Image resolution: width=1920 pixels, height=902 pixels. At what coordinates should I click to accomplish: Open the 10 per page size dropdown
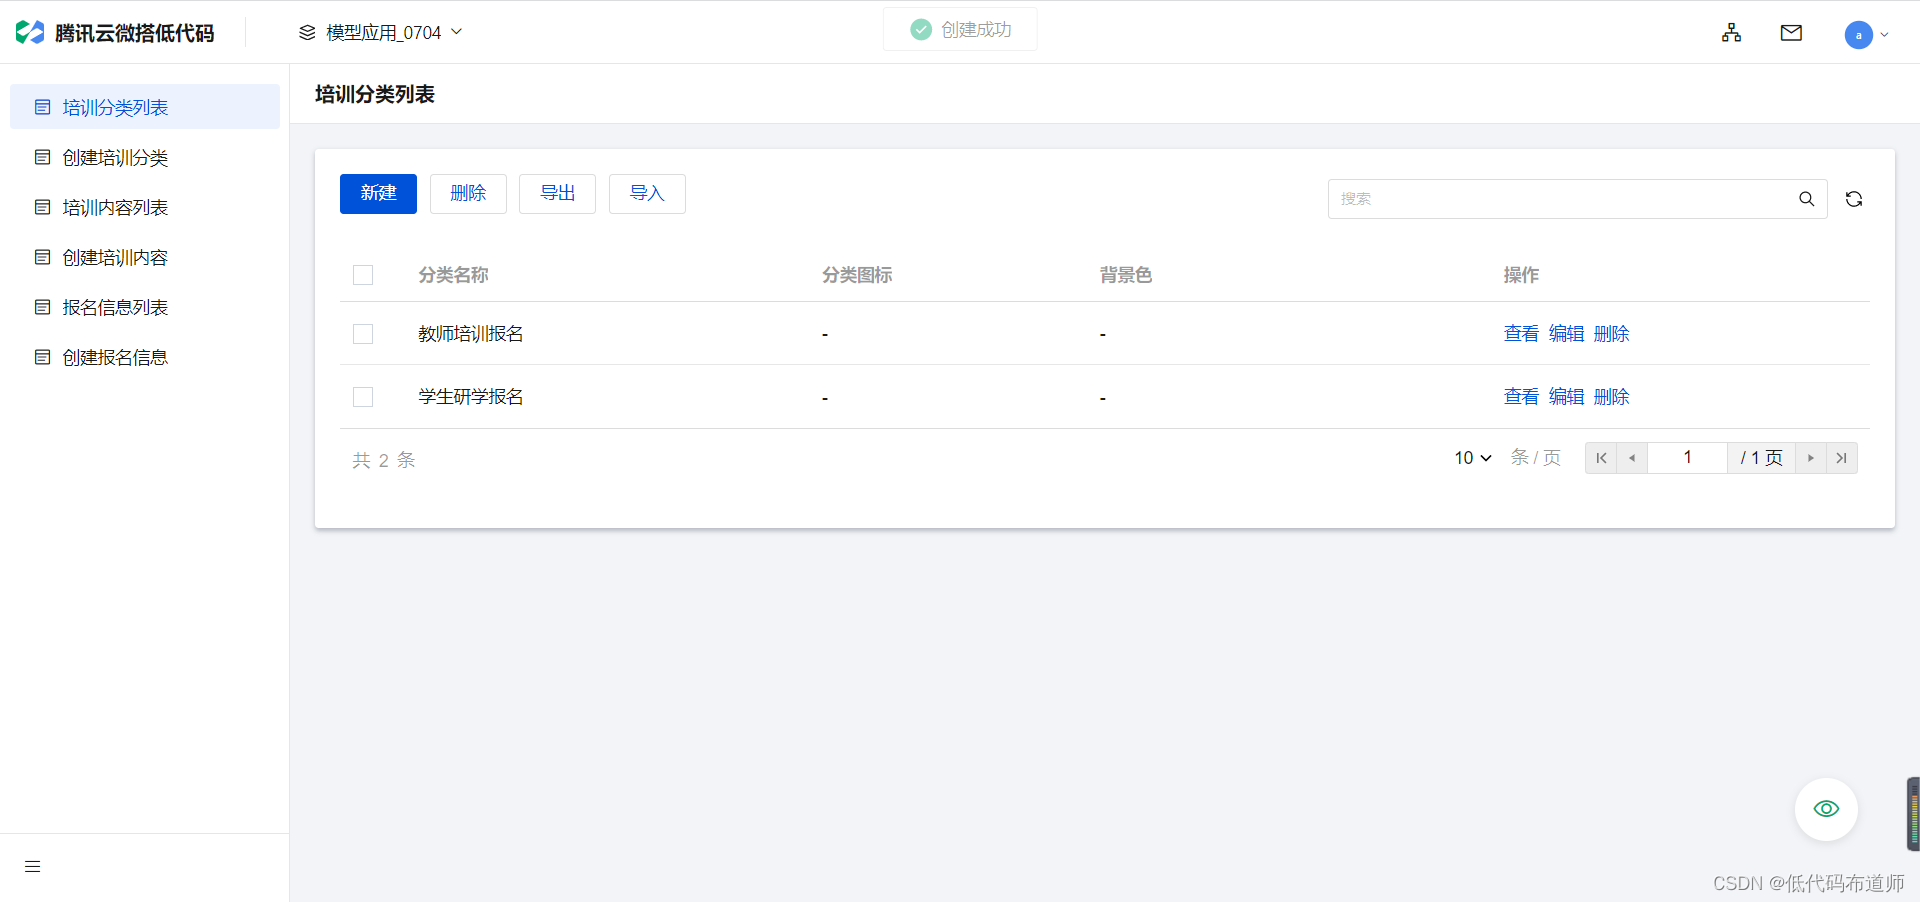[1473, 458]
